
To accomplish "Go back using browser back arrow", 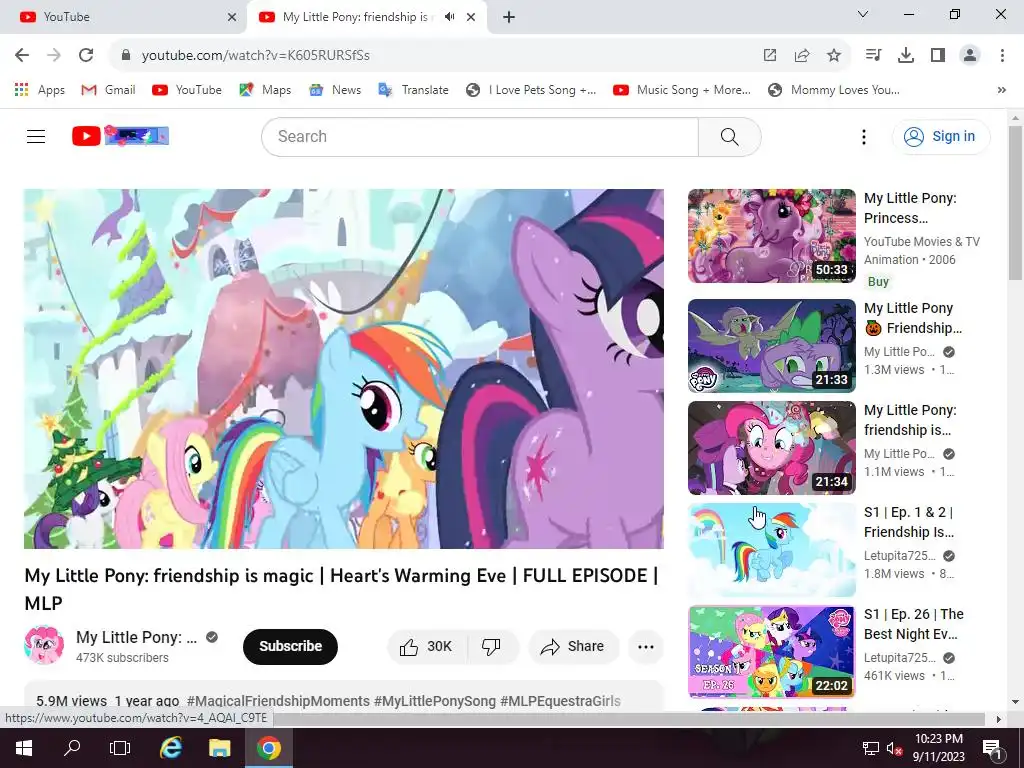I will [x=22, y=55].
